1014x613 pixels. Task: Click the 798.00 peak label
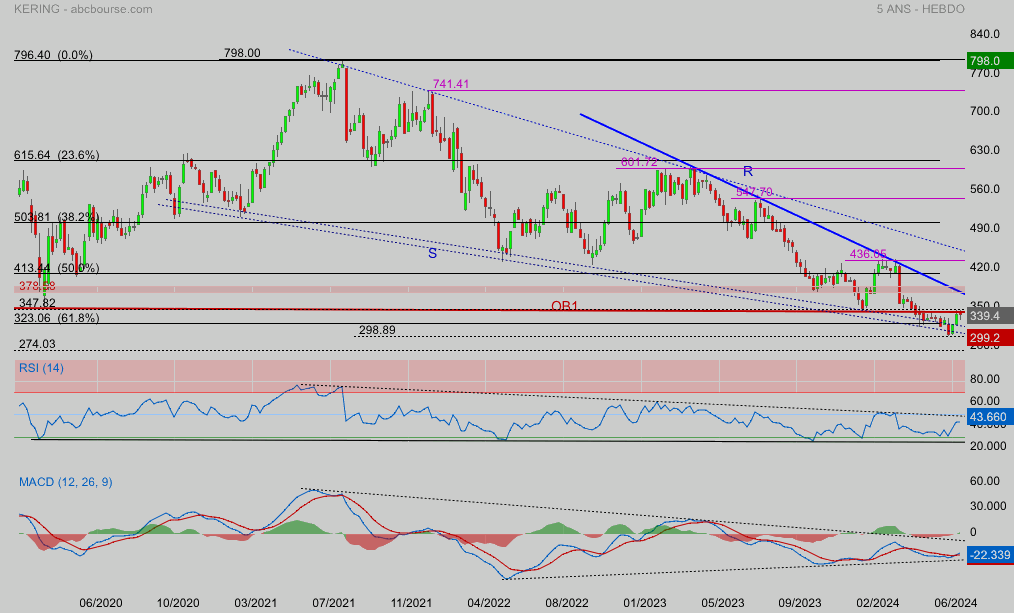pos(243,53)
